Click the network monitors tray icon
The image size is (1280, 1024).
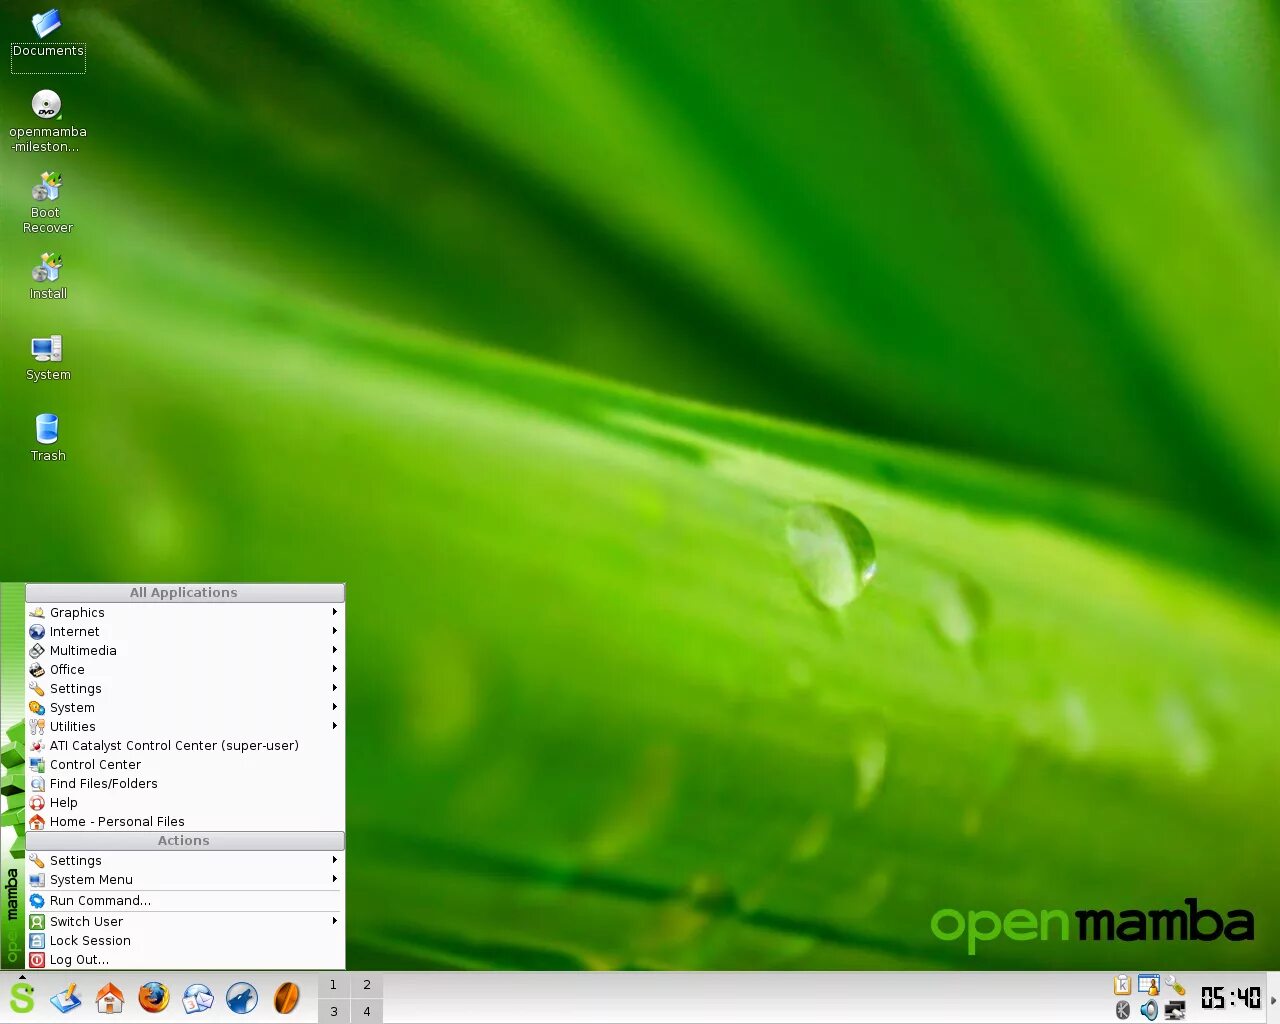(x=1175, y=1010)
